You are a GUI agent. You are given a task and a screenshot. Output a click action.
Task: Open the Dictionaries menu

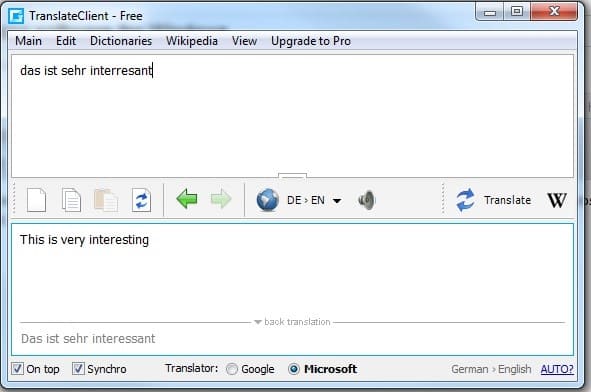click(x=121, y=41)
